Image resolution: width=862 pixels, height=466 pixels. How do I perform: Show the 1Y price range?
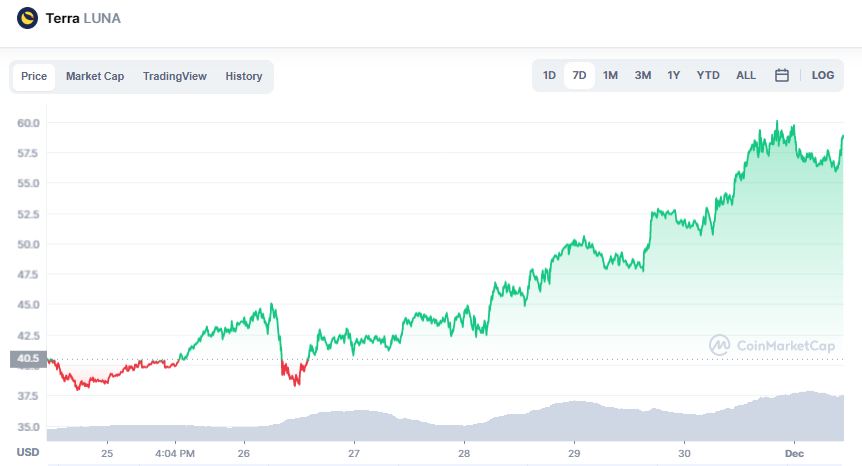click(674, 75)
